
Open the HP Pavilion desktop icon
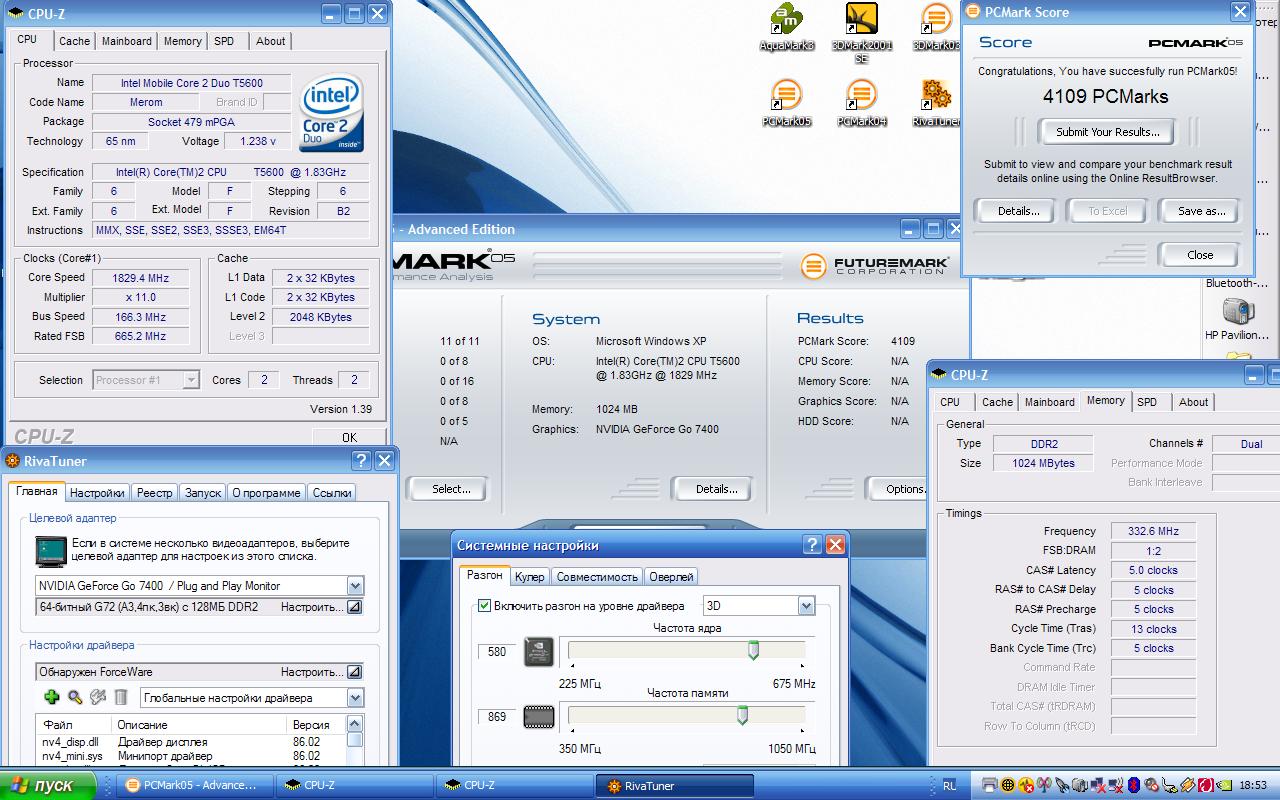[x=1238, y=319]
